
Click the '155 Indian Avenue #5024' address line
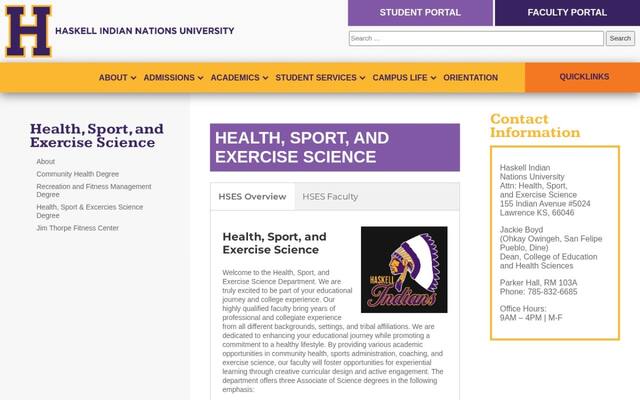click(545, 204)
